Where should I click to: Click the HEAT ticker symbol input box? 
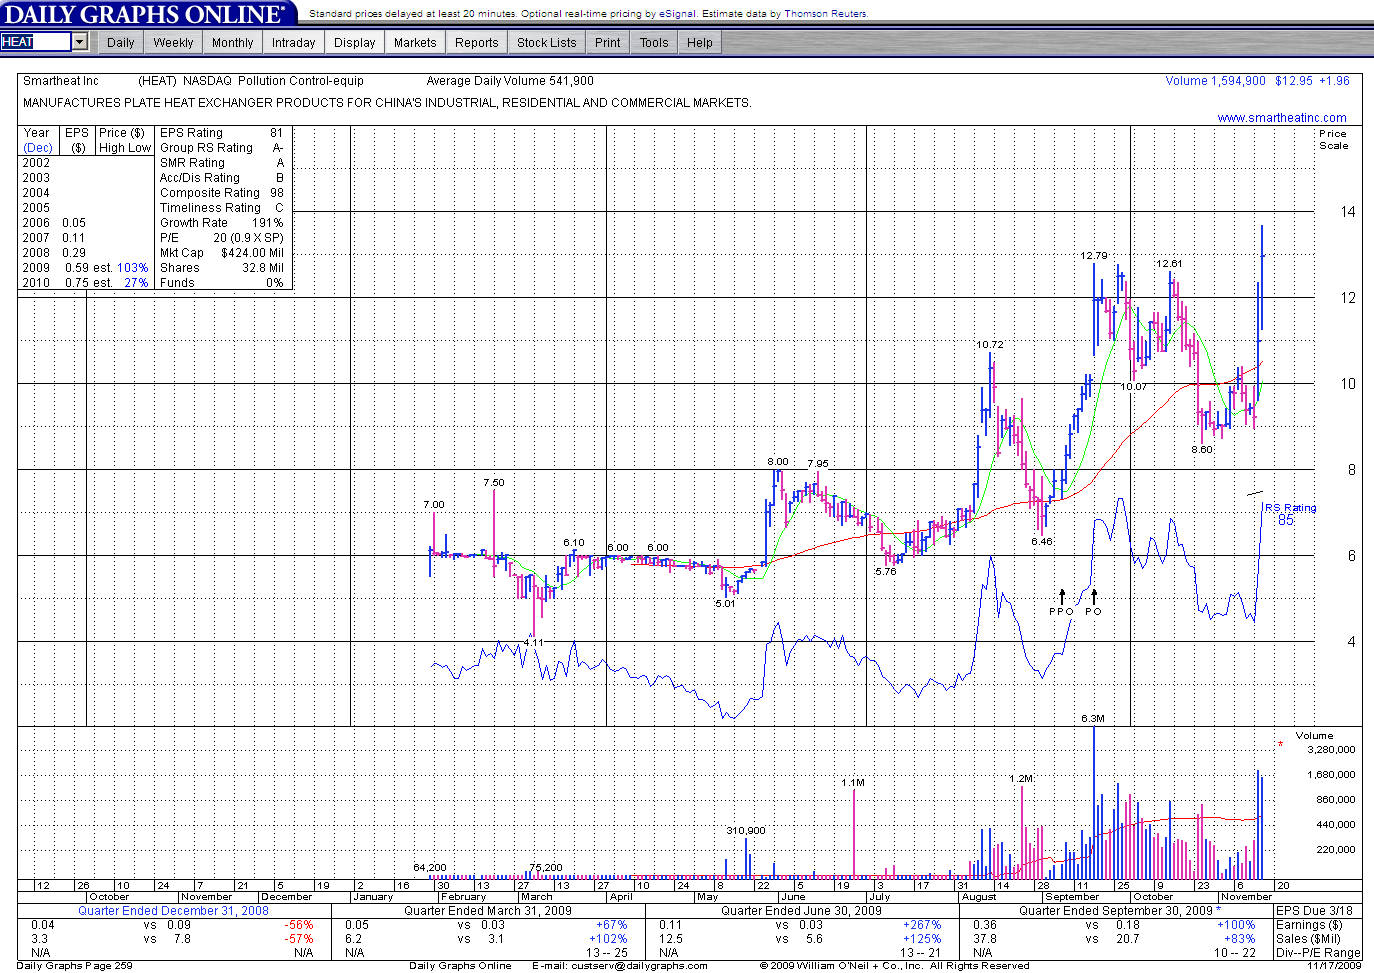click(35, 42)
